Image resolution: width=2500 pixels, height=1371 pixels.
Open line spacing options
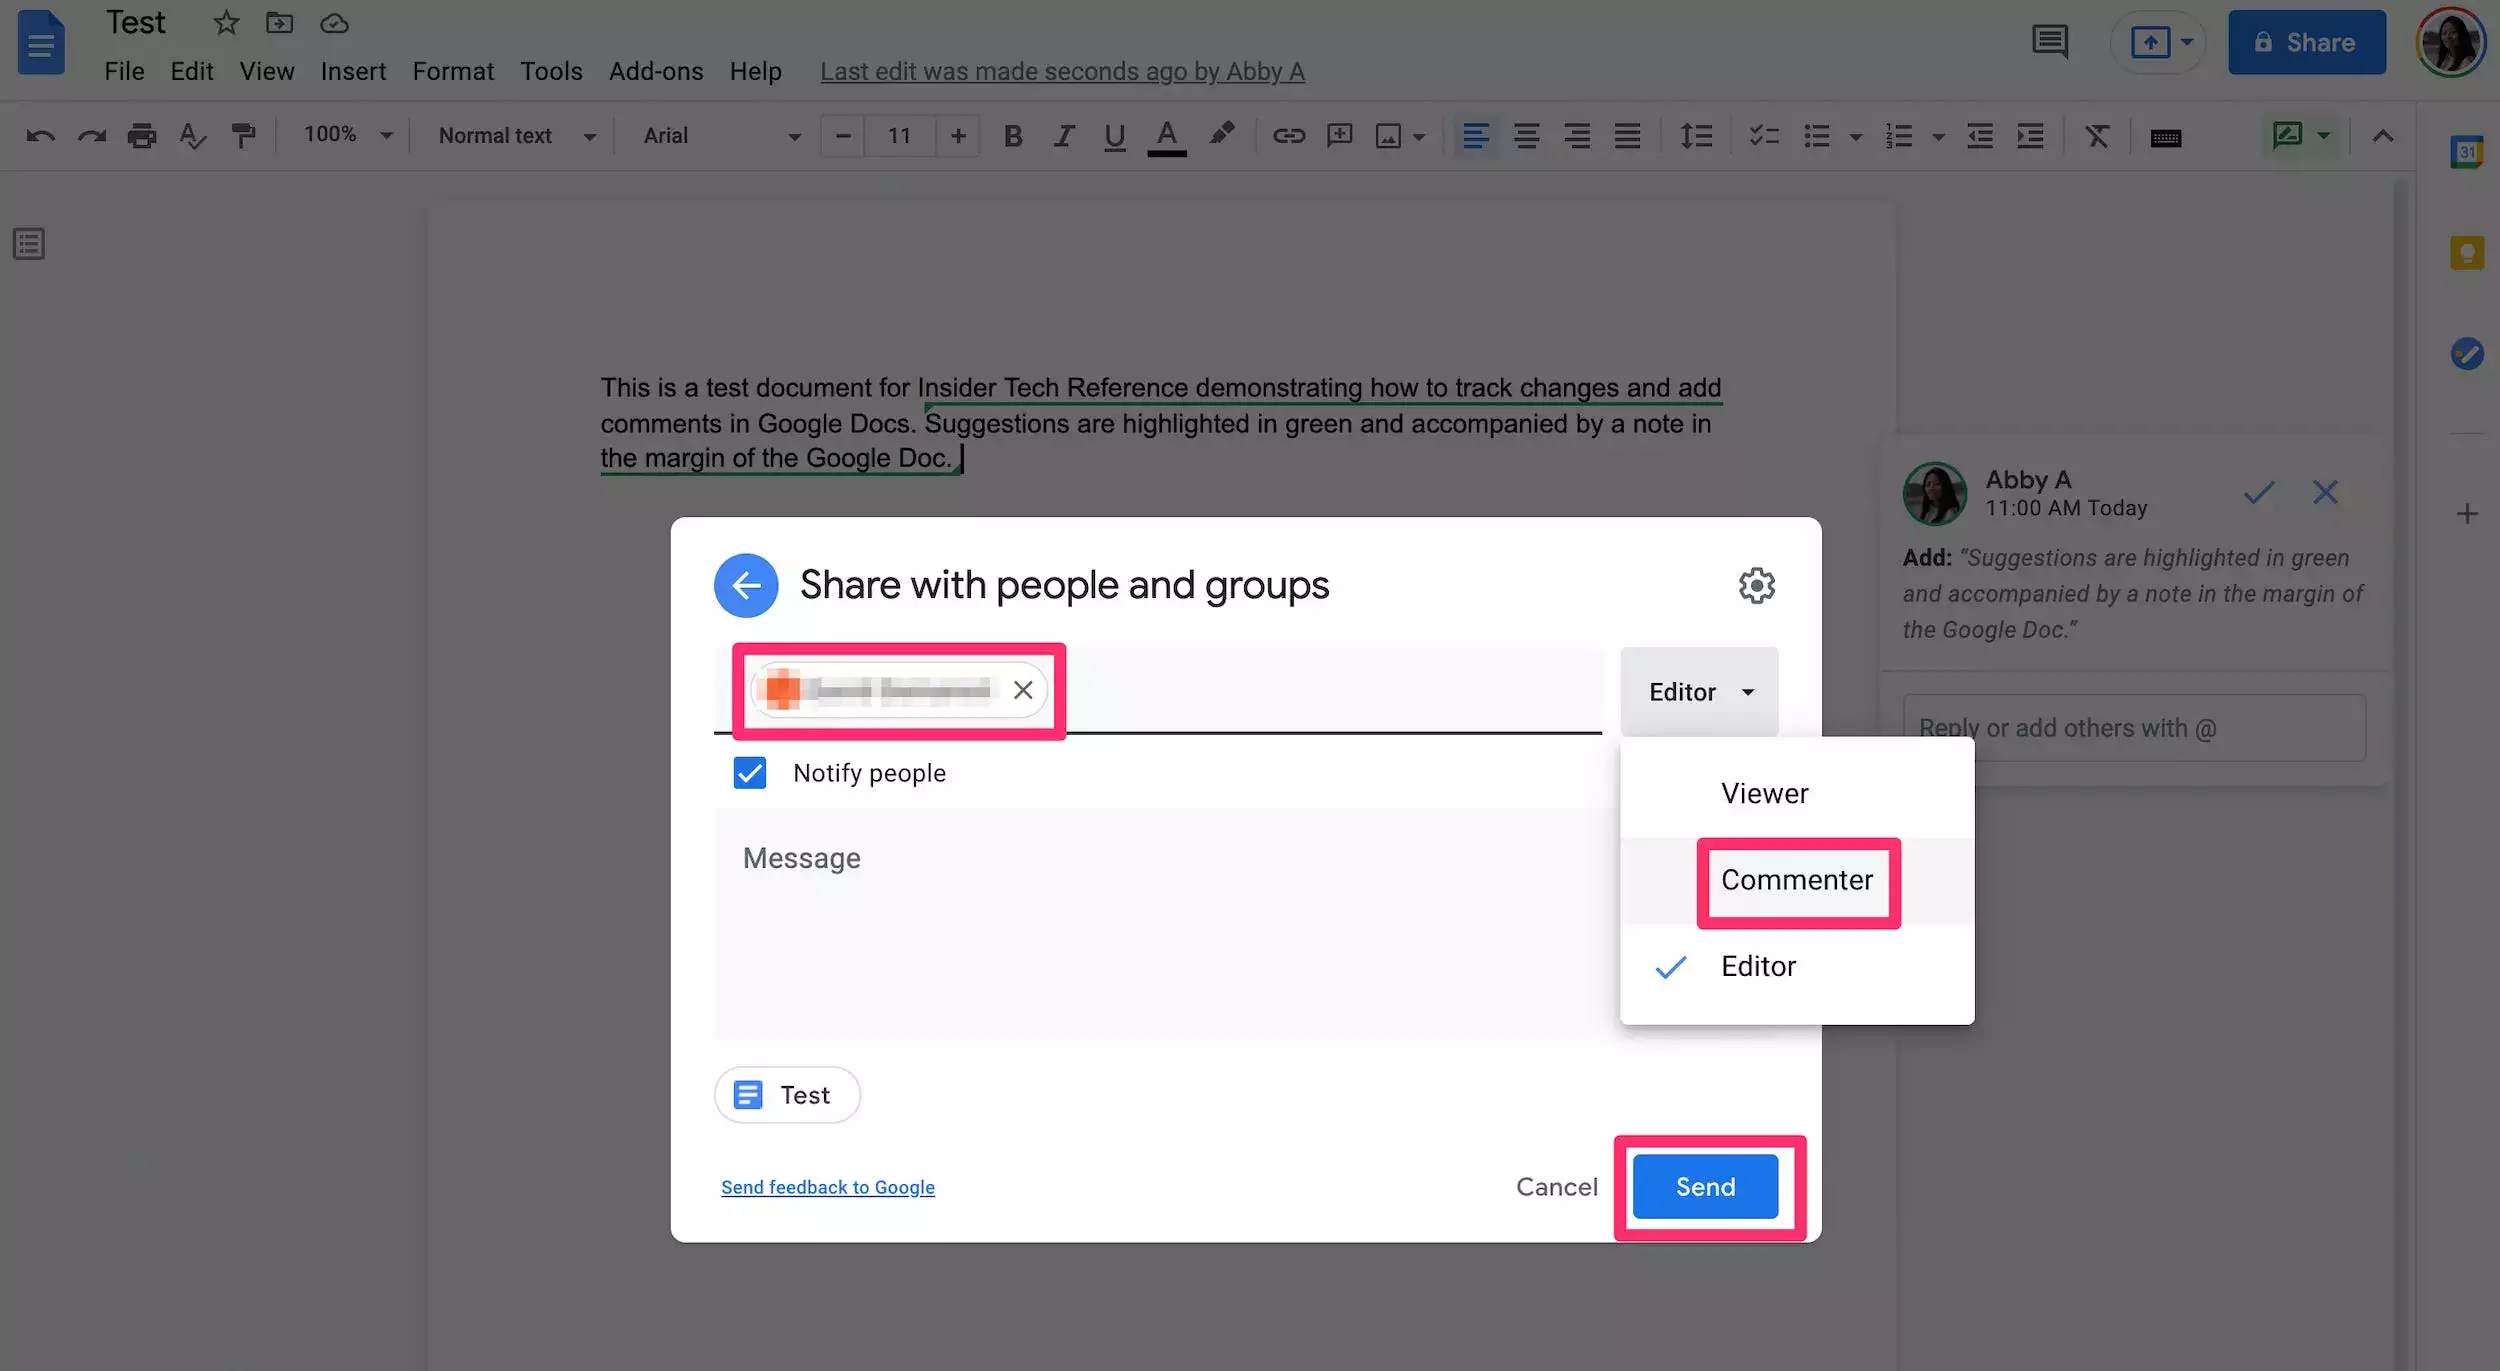(1696, 136)
